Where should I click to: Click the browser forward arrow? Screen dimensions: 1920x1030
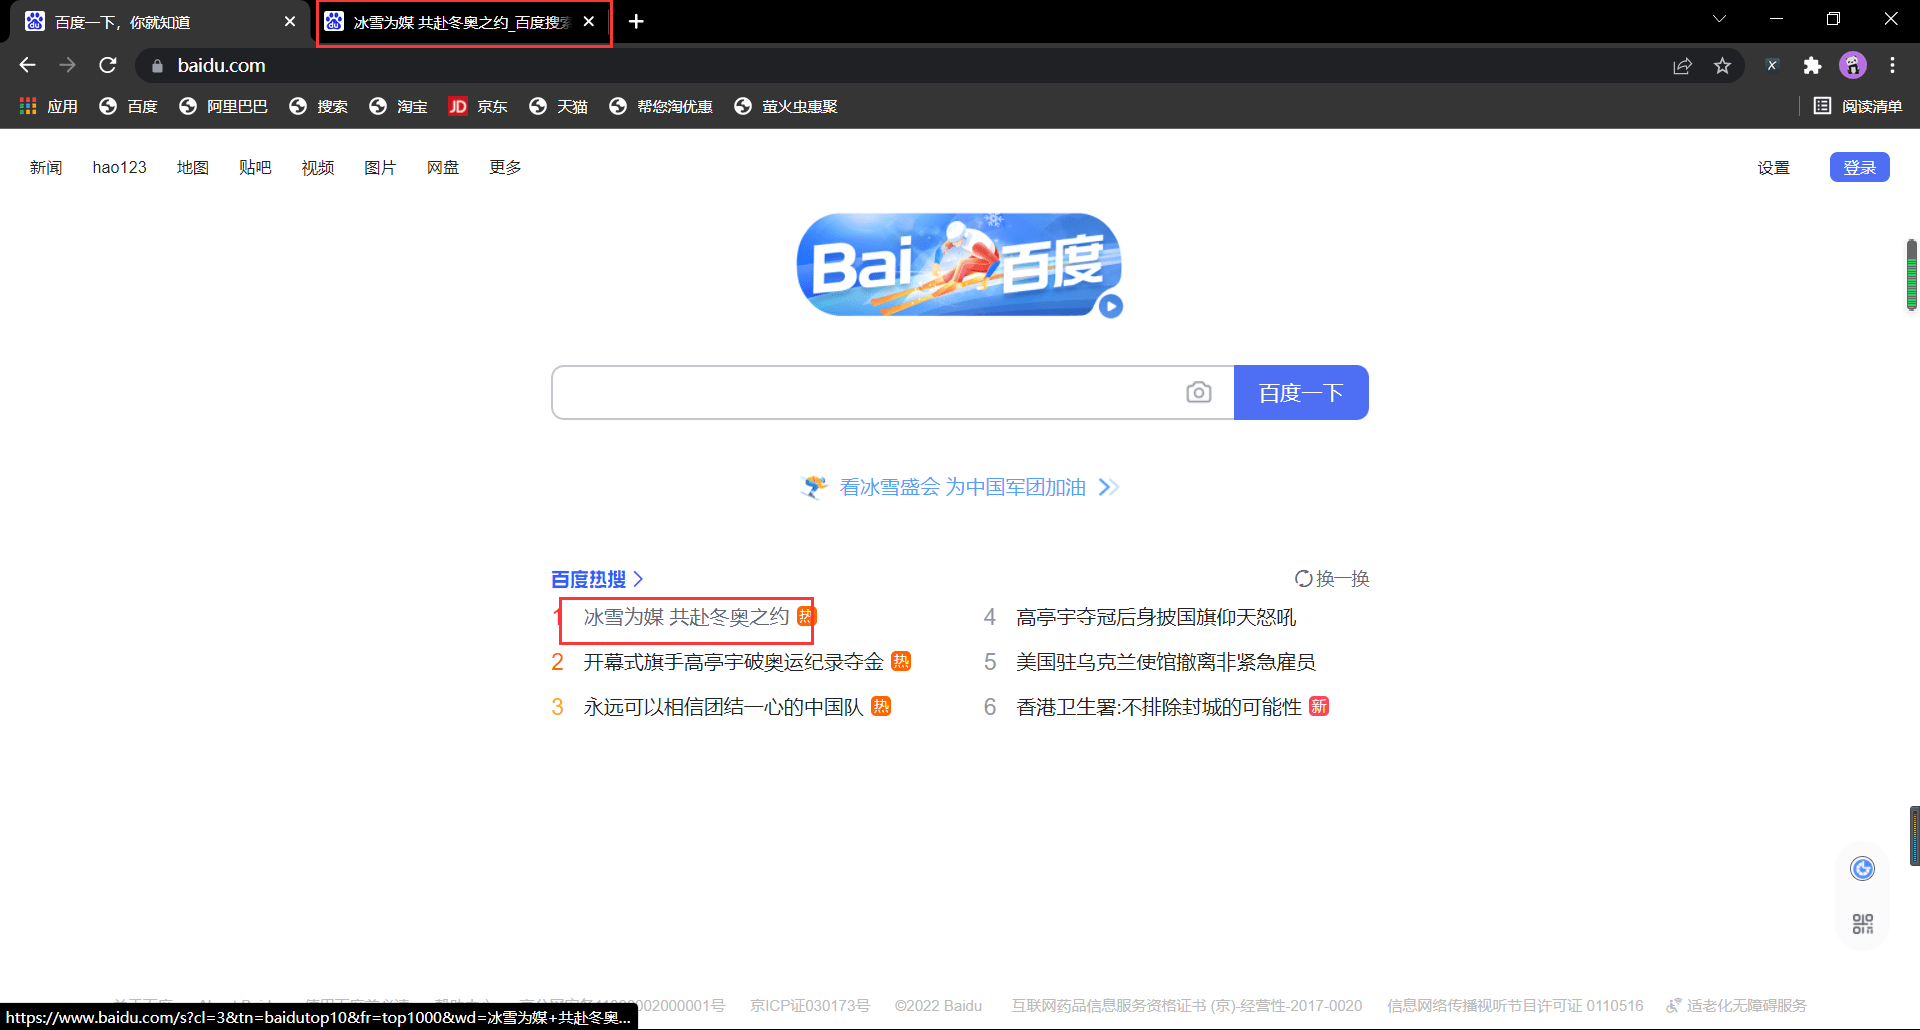(x=67, y=65)
